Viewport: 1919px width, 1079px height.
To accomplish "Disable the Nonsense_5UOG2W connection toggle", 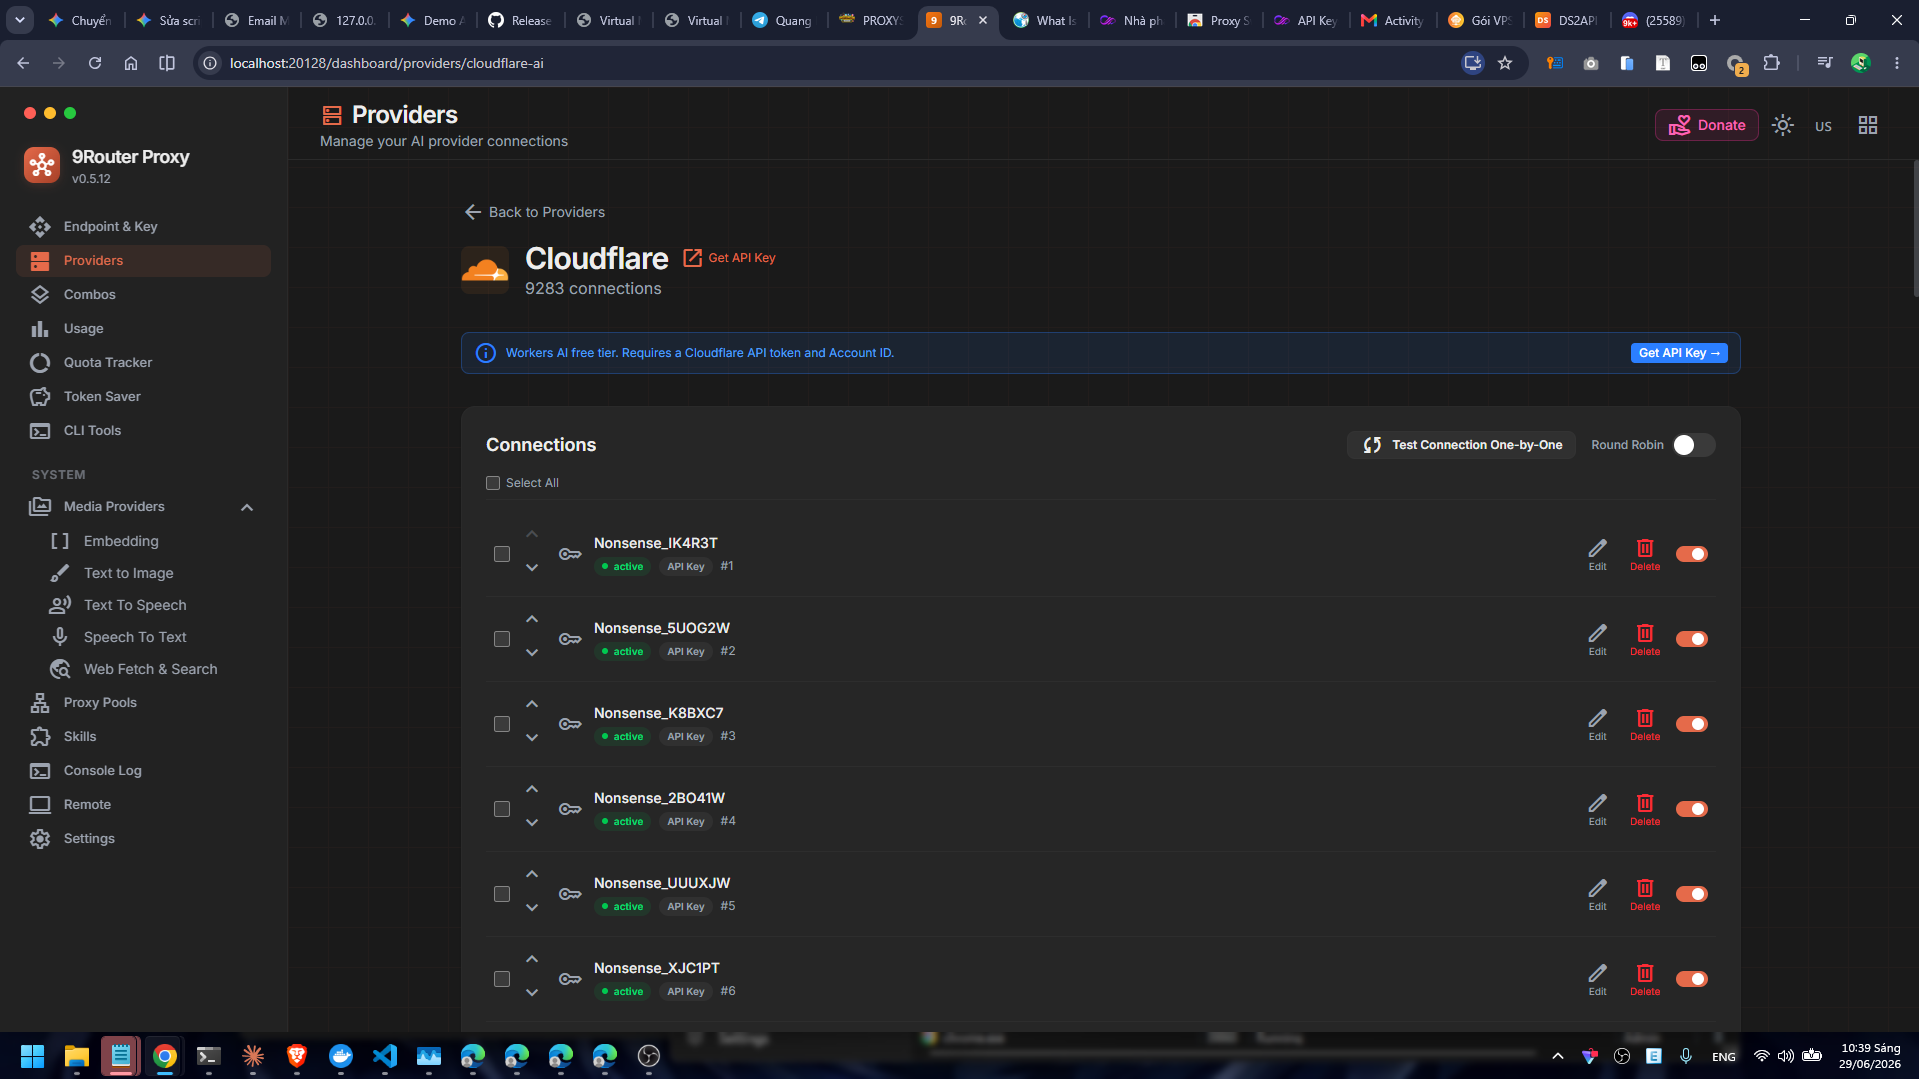I will point(1692,639).
